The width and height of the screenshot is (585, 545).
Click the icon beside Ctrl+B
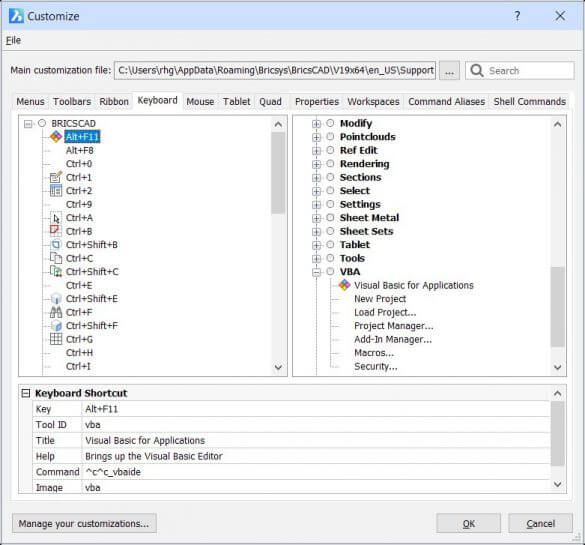pos(55,231)
